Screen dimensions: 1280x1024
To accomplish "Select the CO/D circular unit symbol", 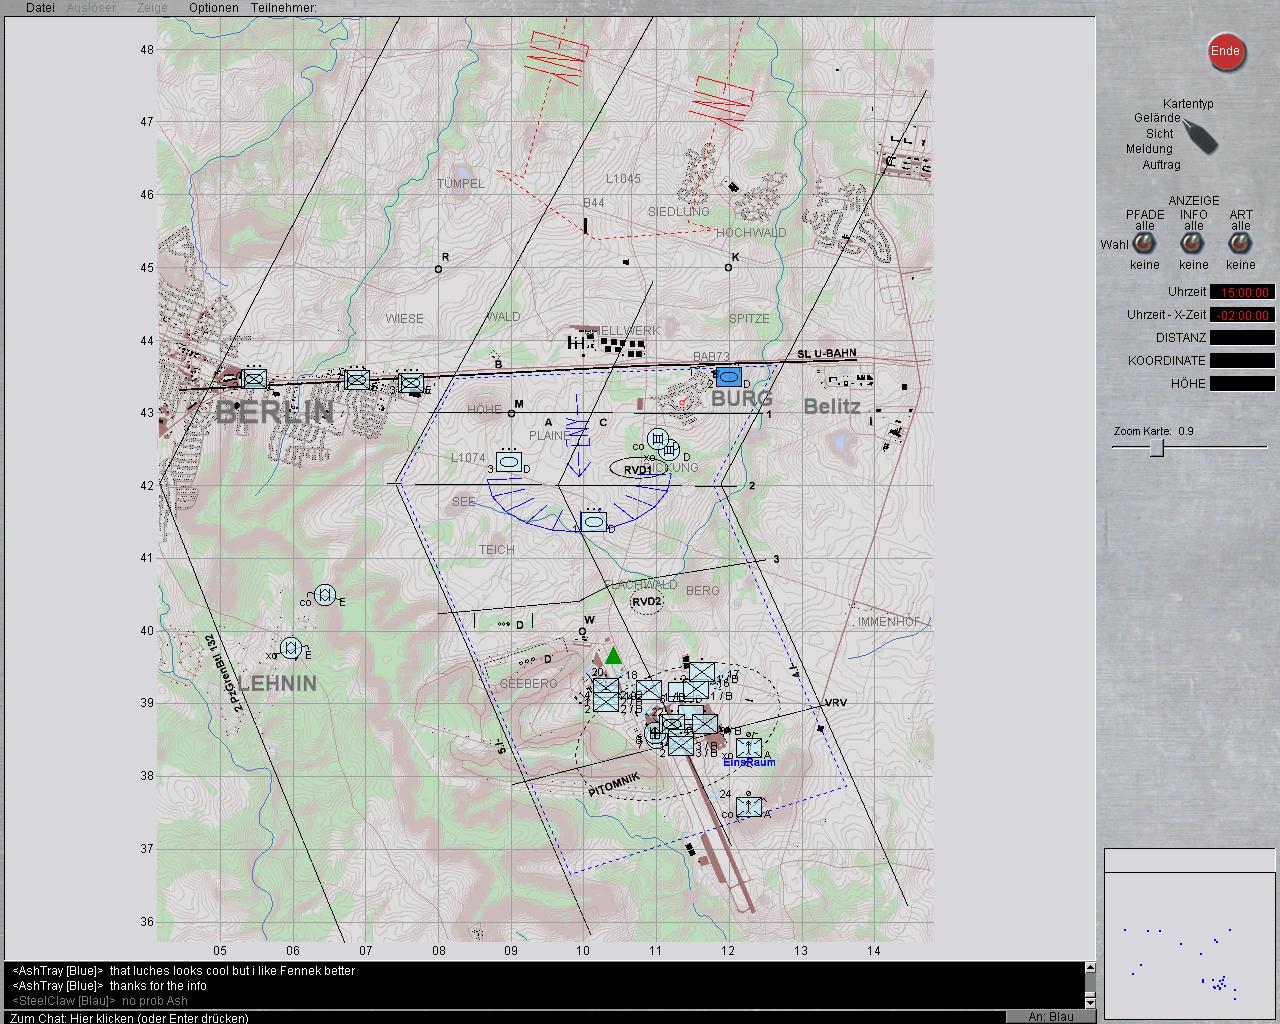I will click(657, 439).
